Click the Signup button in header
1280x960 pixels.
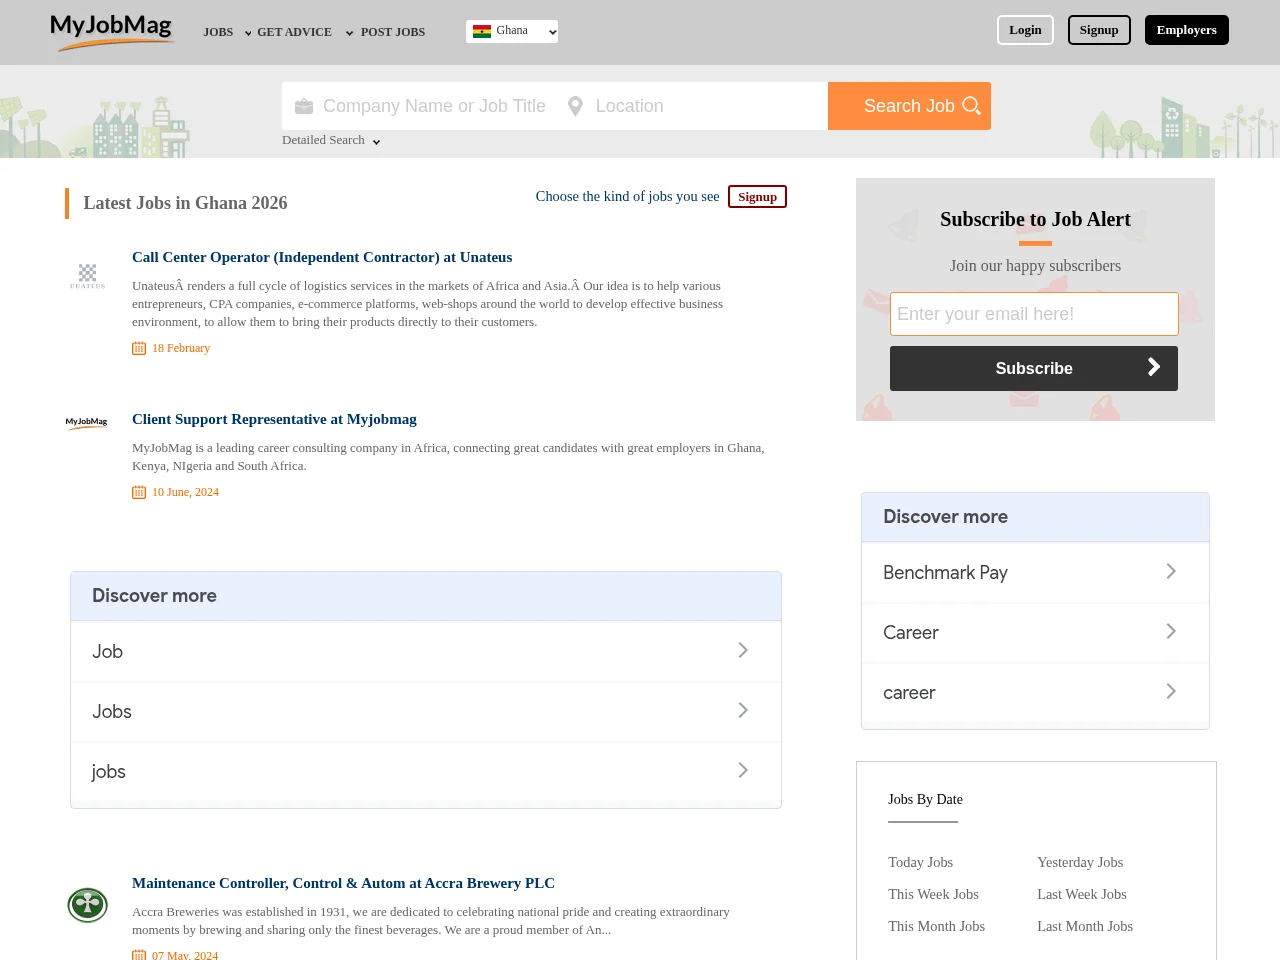pos(1099,30)
